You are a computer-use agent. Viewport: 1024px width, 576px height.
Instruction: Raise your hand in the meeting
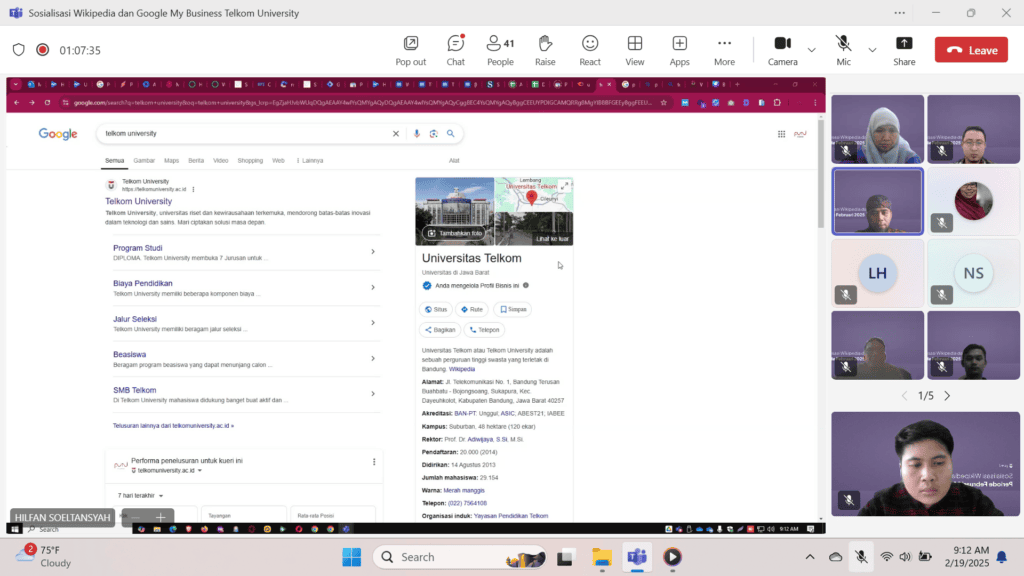545,50
